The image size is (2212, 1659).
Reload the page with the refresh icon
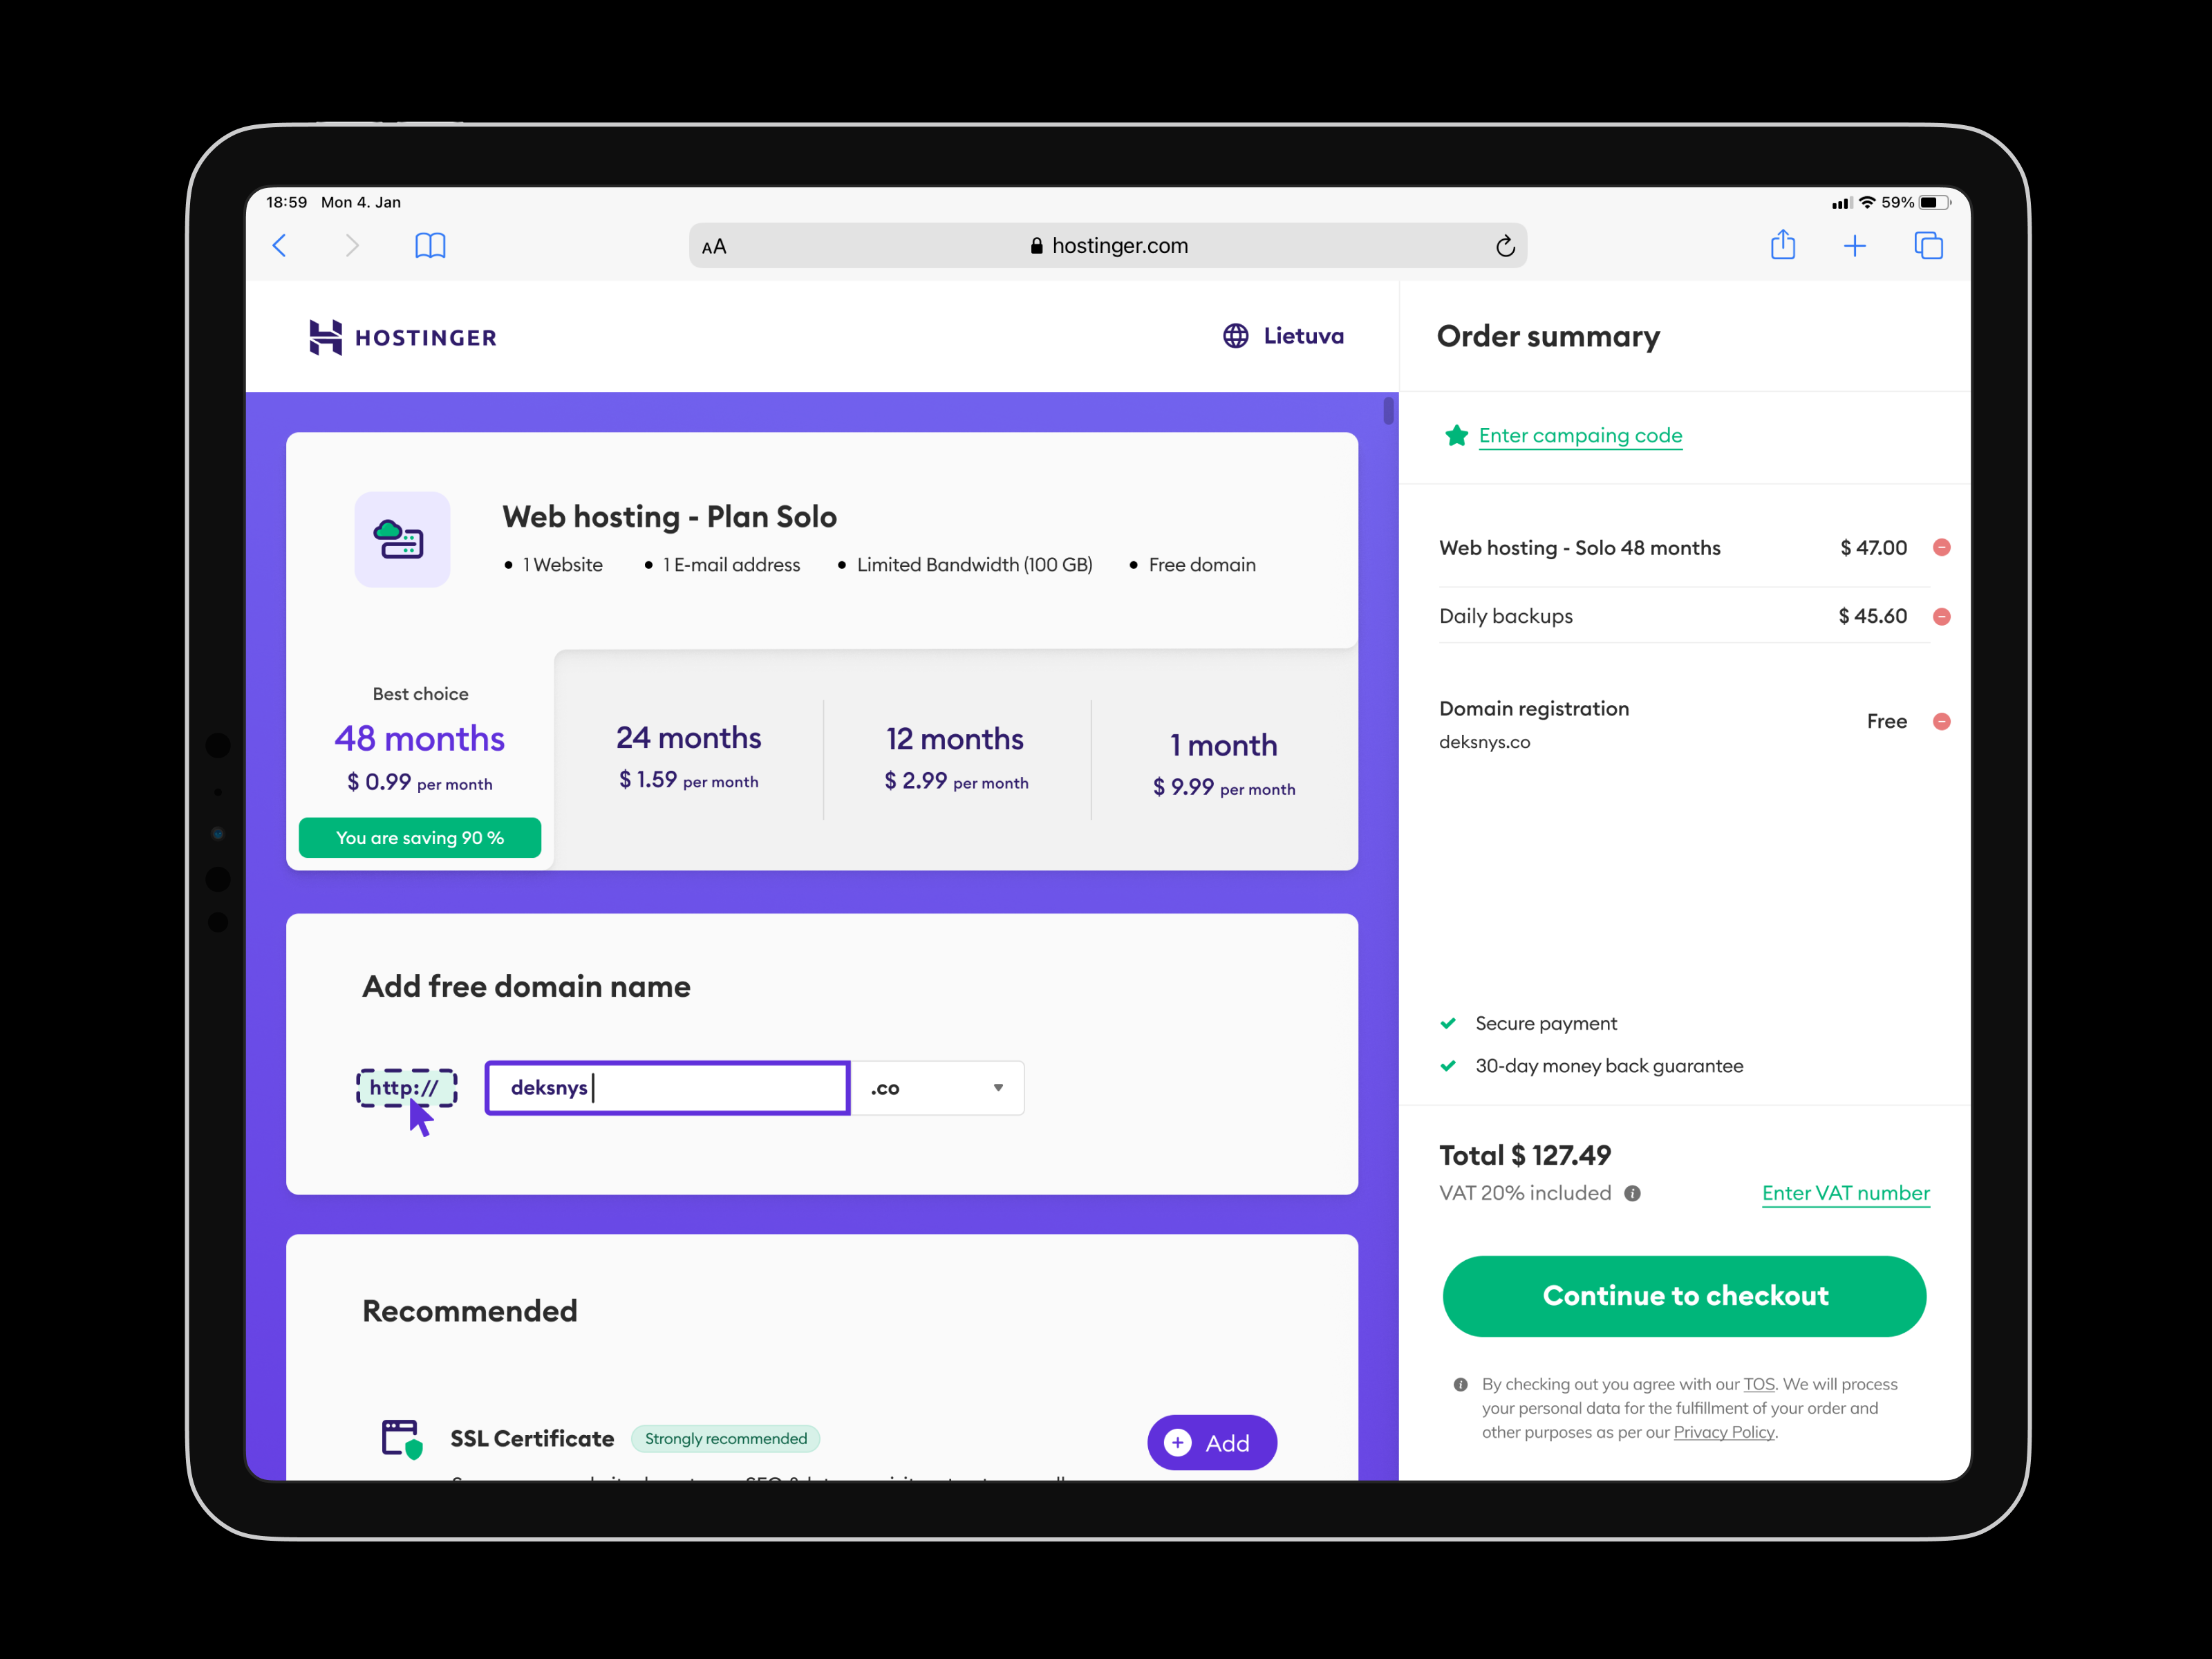pyautogui.click(x=1505, y=246)
